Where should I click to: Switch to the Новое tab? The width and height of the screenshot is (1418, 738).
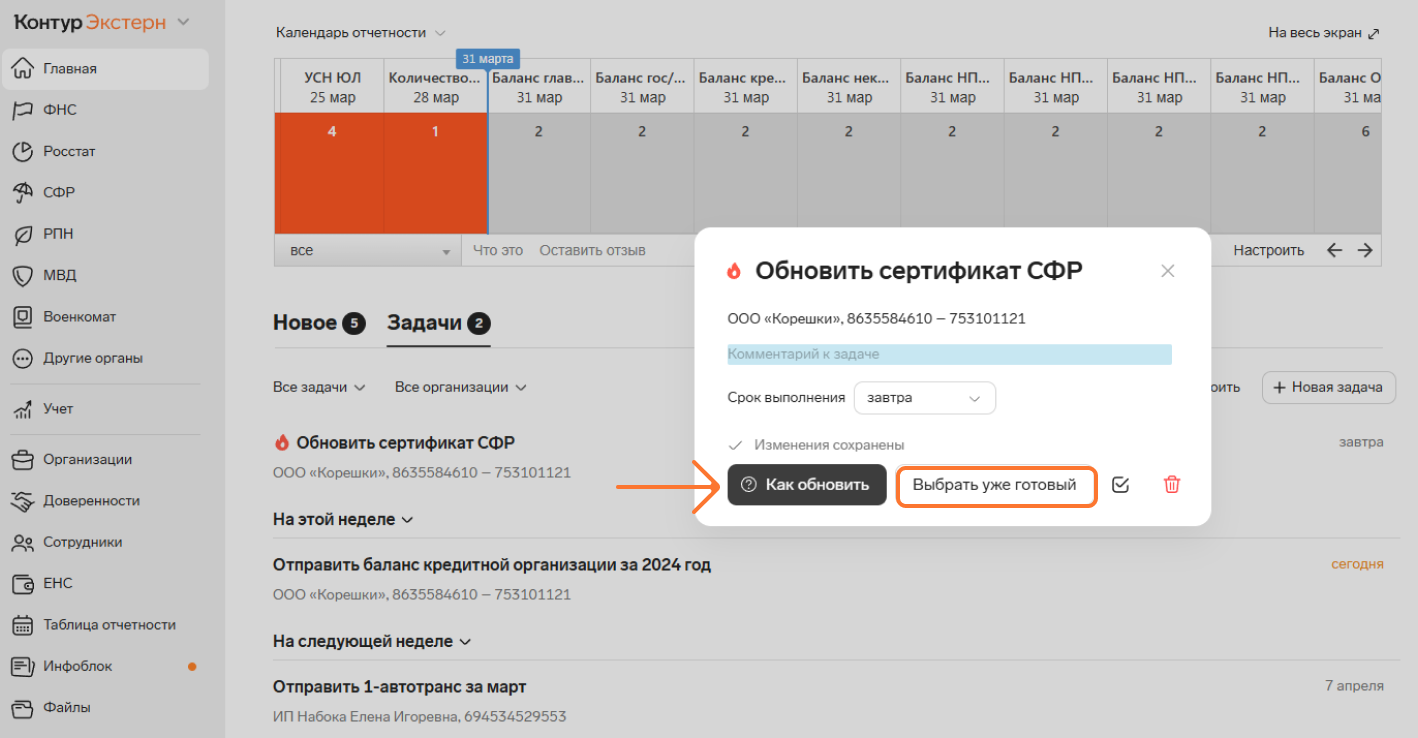pyautogui.click(x=319, y=323)
